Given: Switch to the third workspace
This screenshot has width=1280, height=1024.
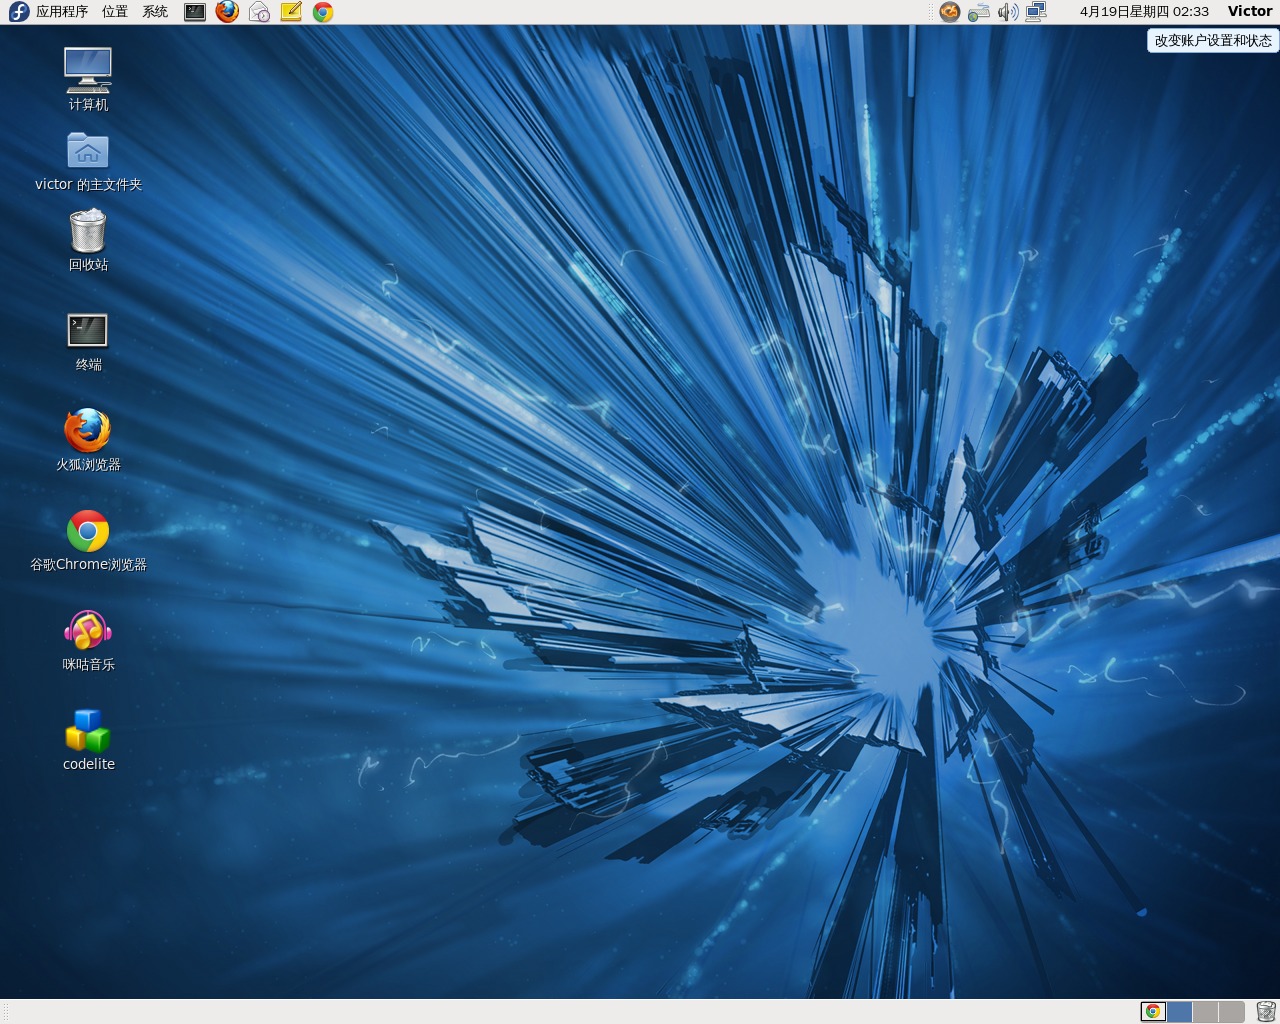Looking at the screenshot, I should 1205,1011.
